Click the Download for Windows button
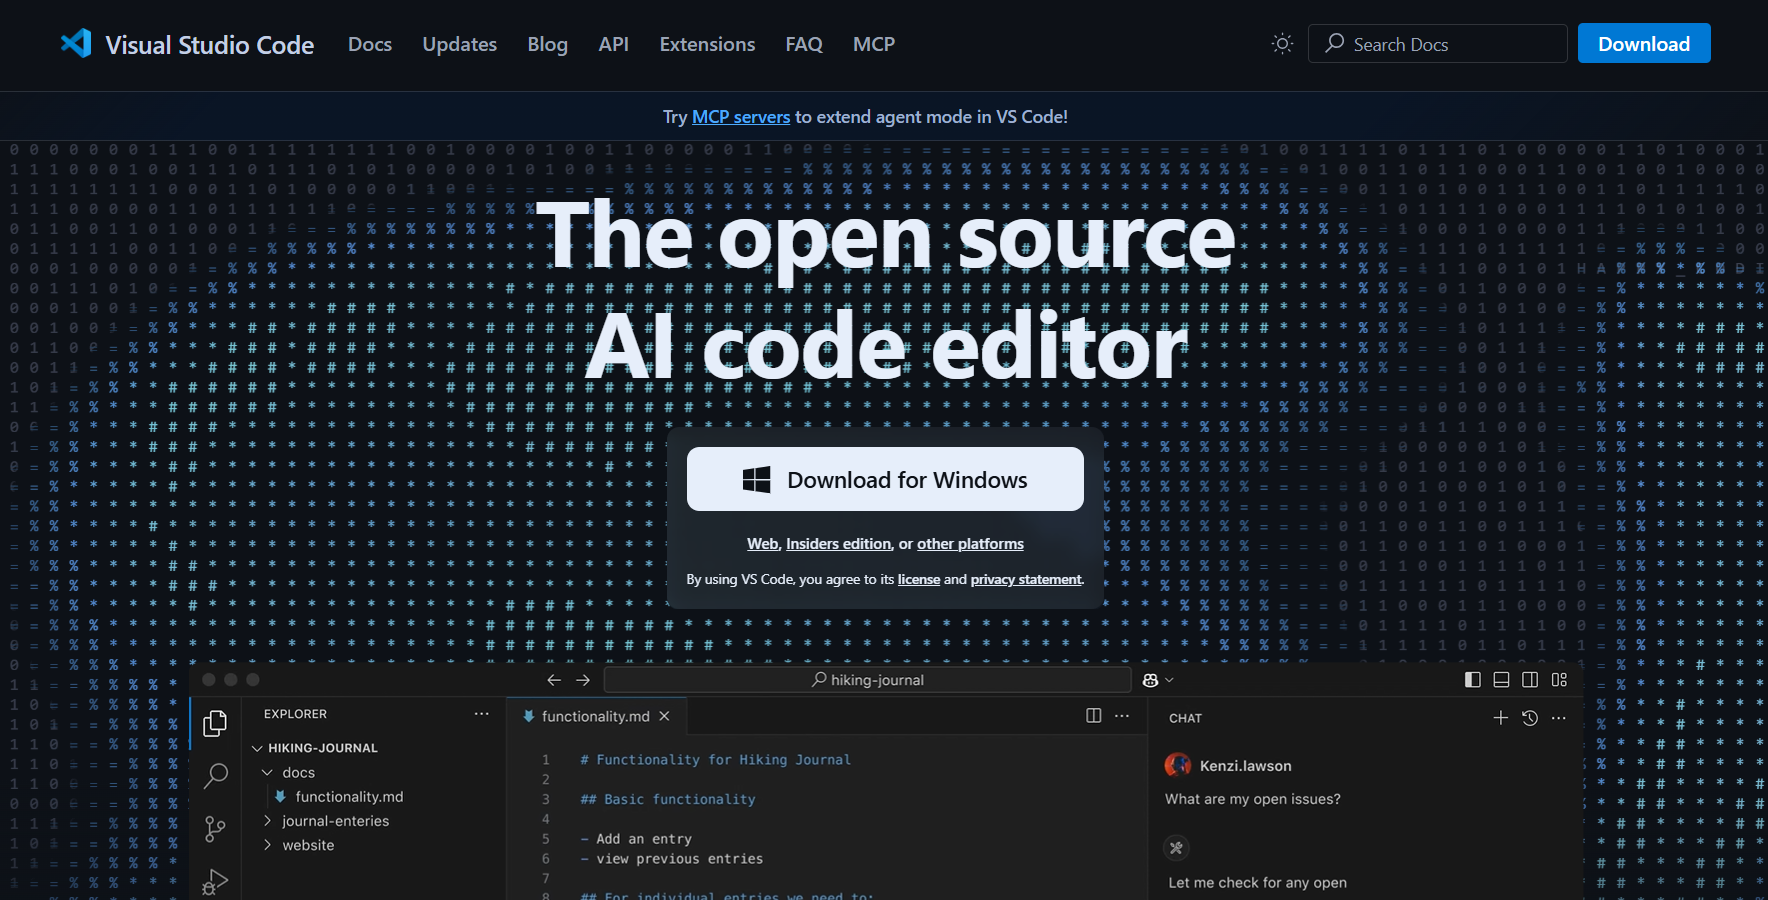This screenshot has width=1768, height=900. 884,479
